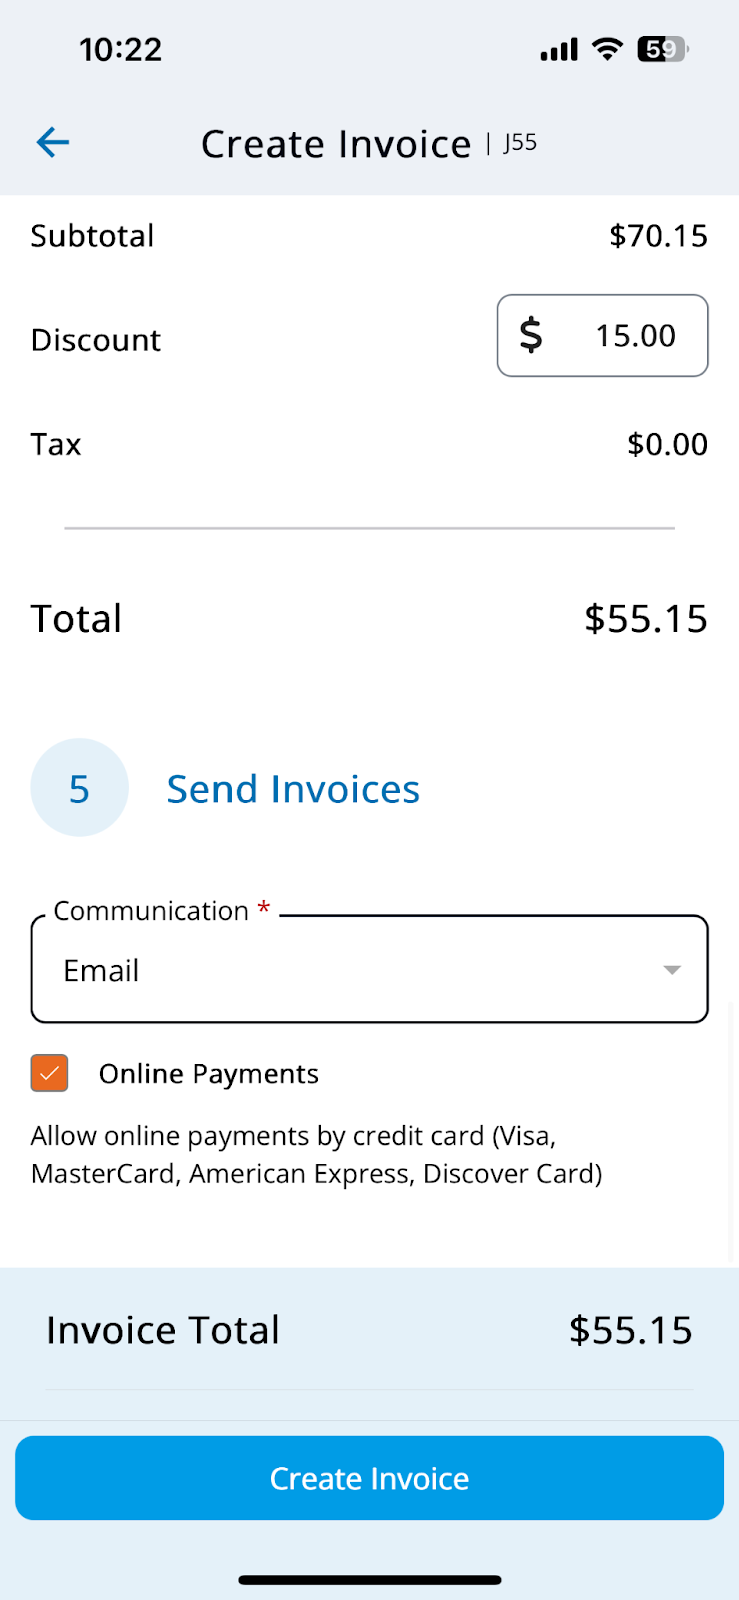
Task: Tap the step 5 circle badge
Action: pos(80,788)
